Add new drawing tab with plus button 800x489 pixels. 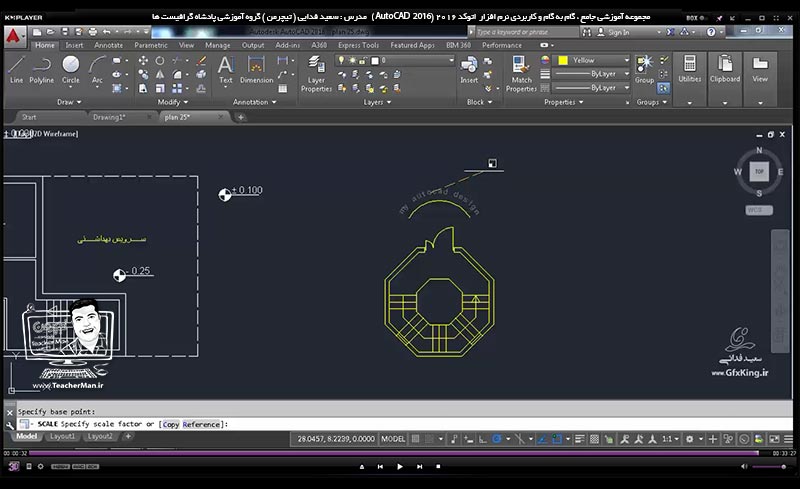tap(240, 117)
